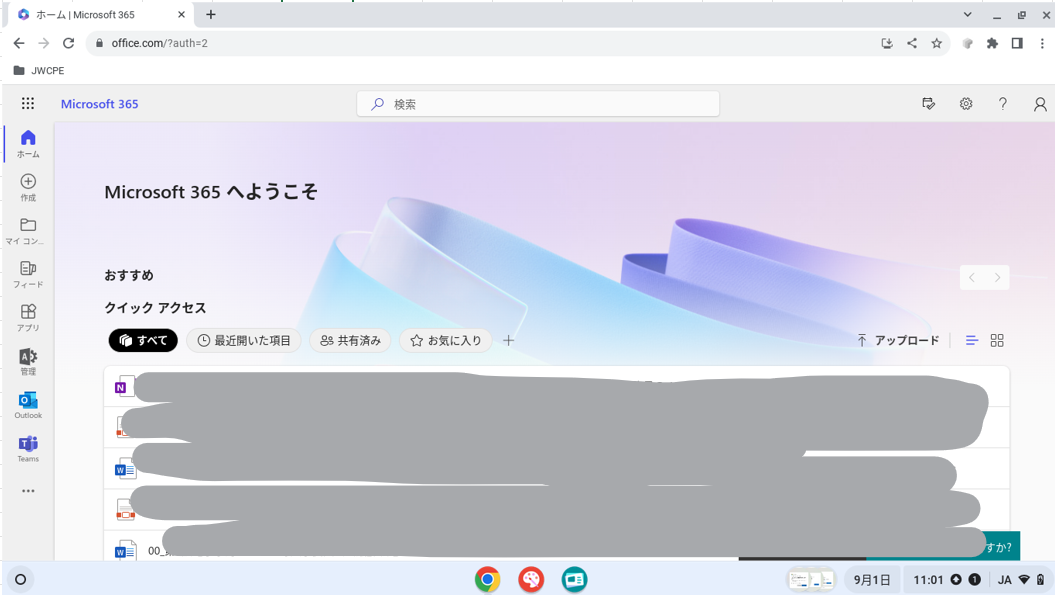1055x595 pixels.
Task: Toggle the browser side panel
Action: click(x=1017, y=43)
